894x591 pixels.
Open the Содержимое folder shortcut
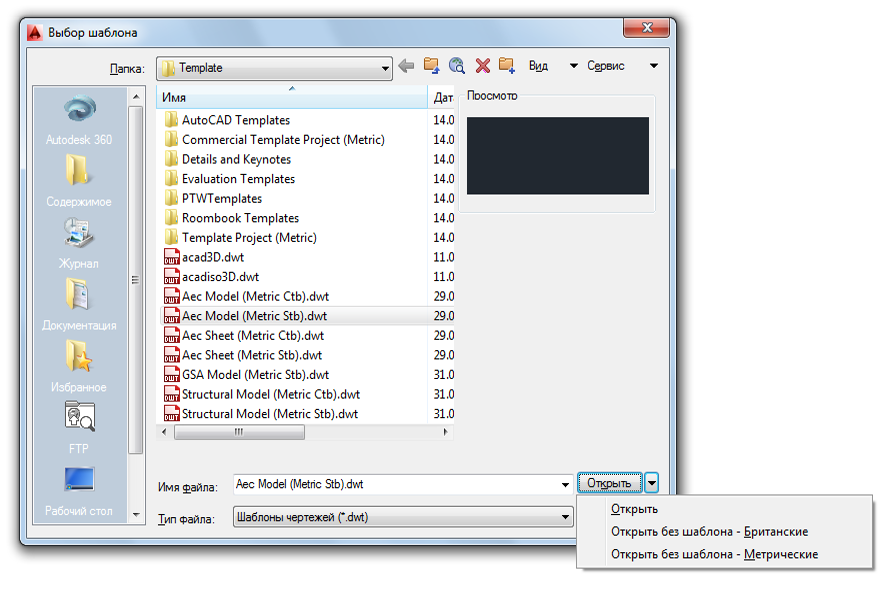click(x=79, y=181)
